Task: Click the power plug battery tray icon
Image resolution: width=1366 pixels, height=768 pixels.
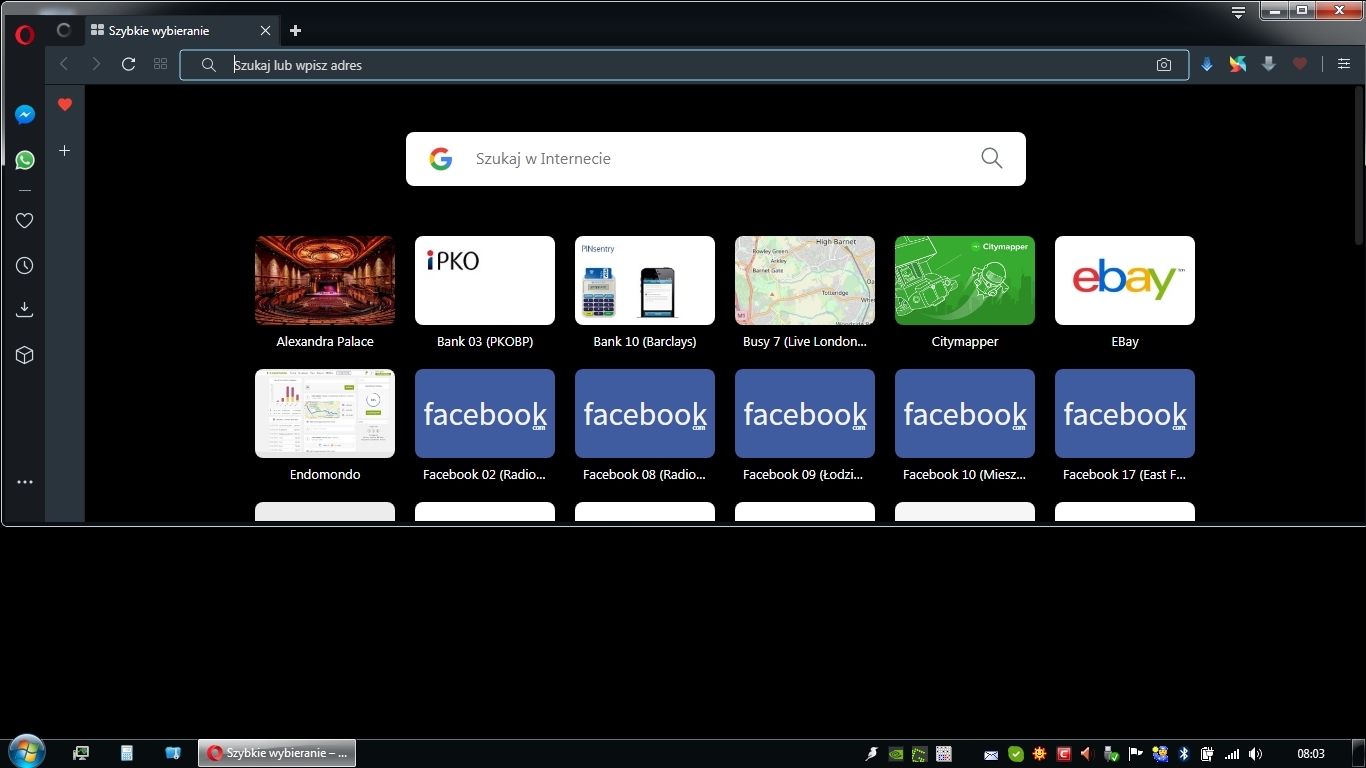Action: pyautogui.click(x=1207, y=754)
